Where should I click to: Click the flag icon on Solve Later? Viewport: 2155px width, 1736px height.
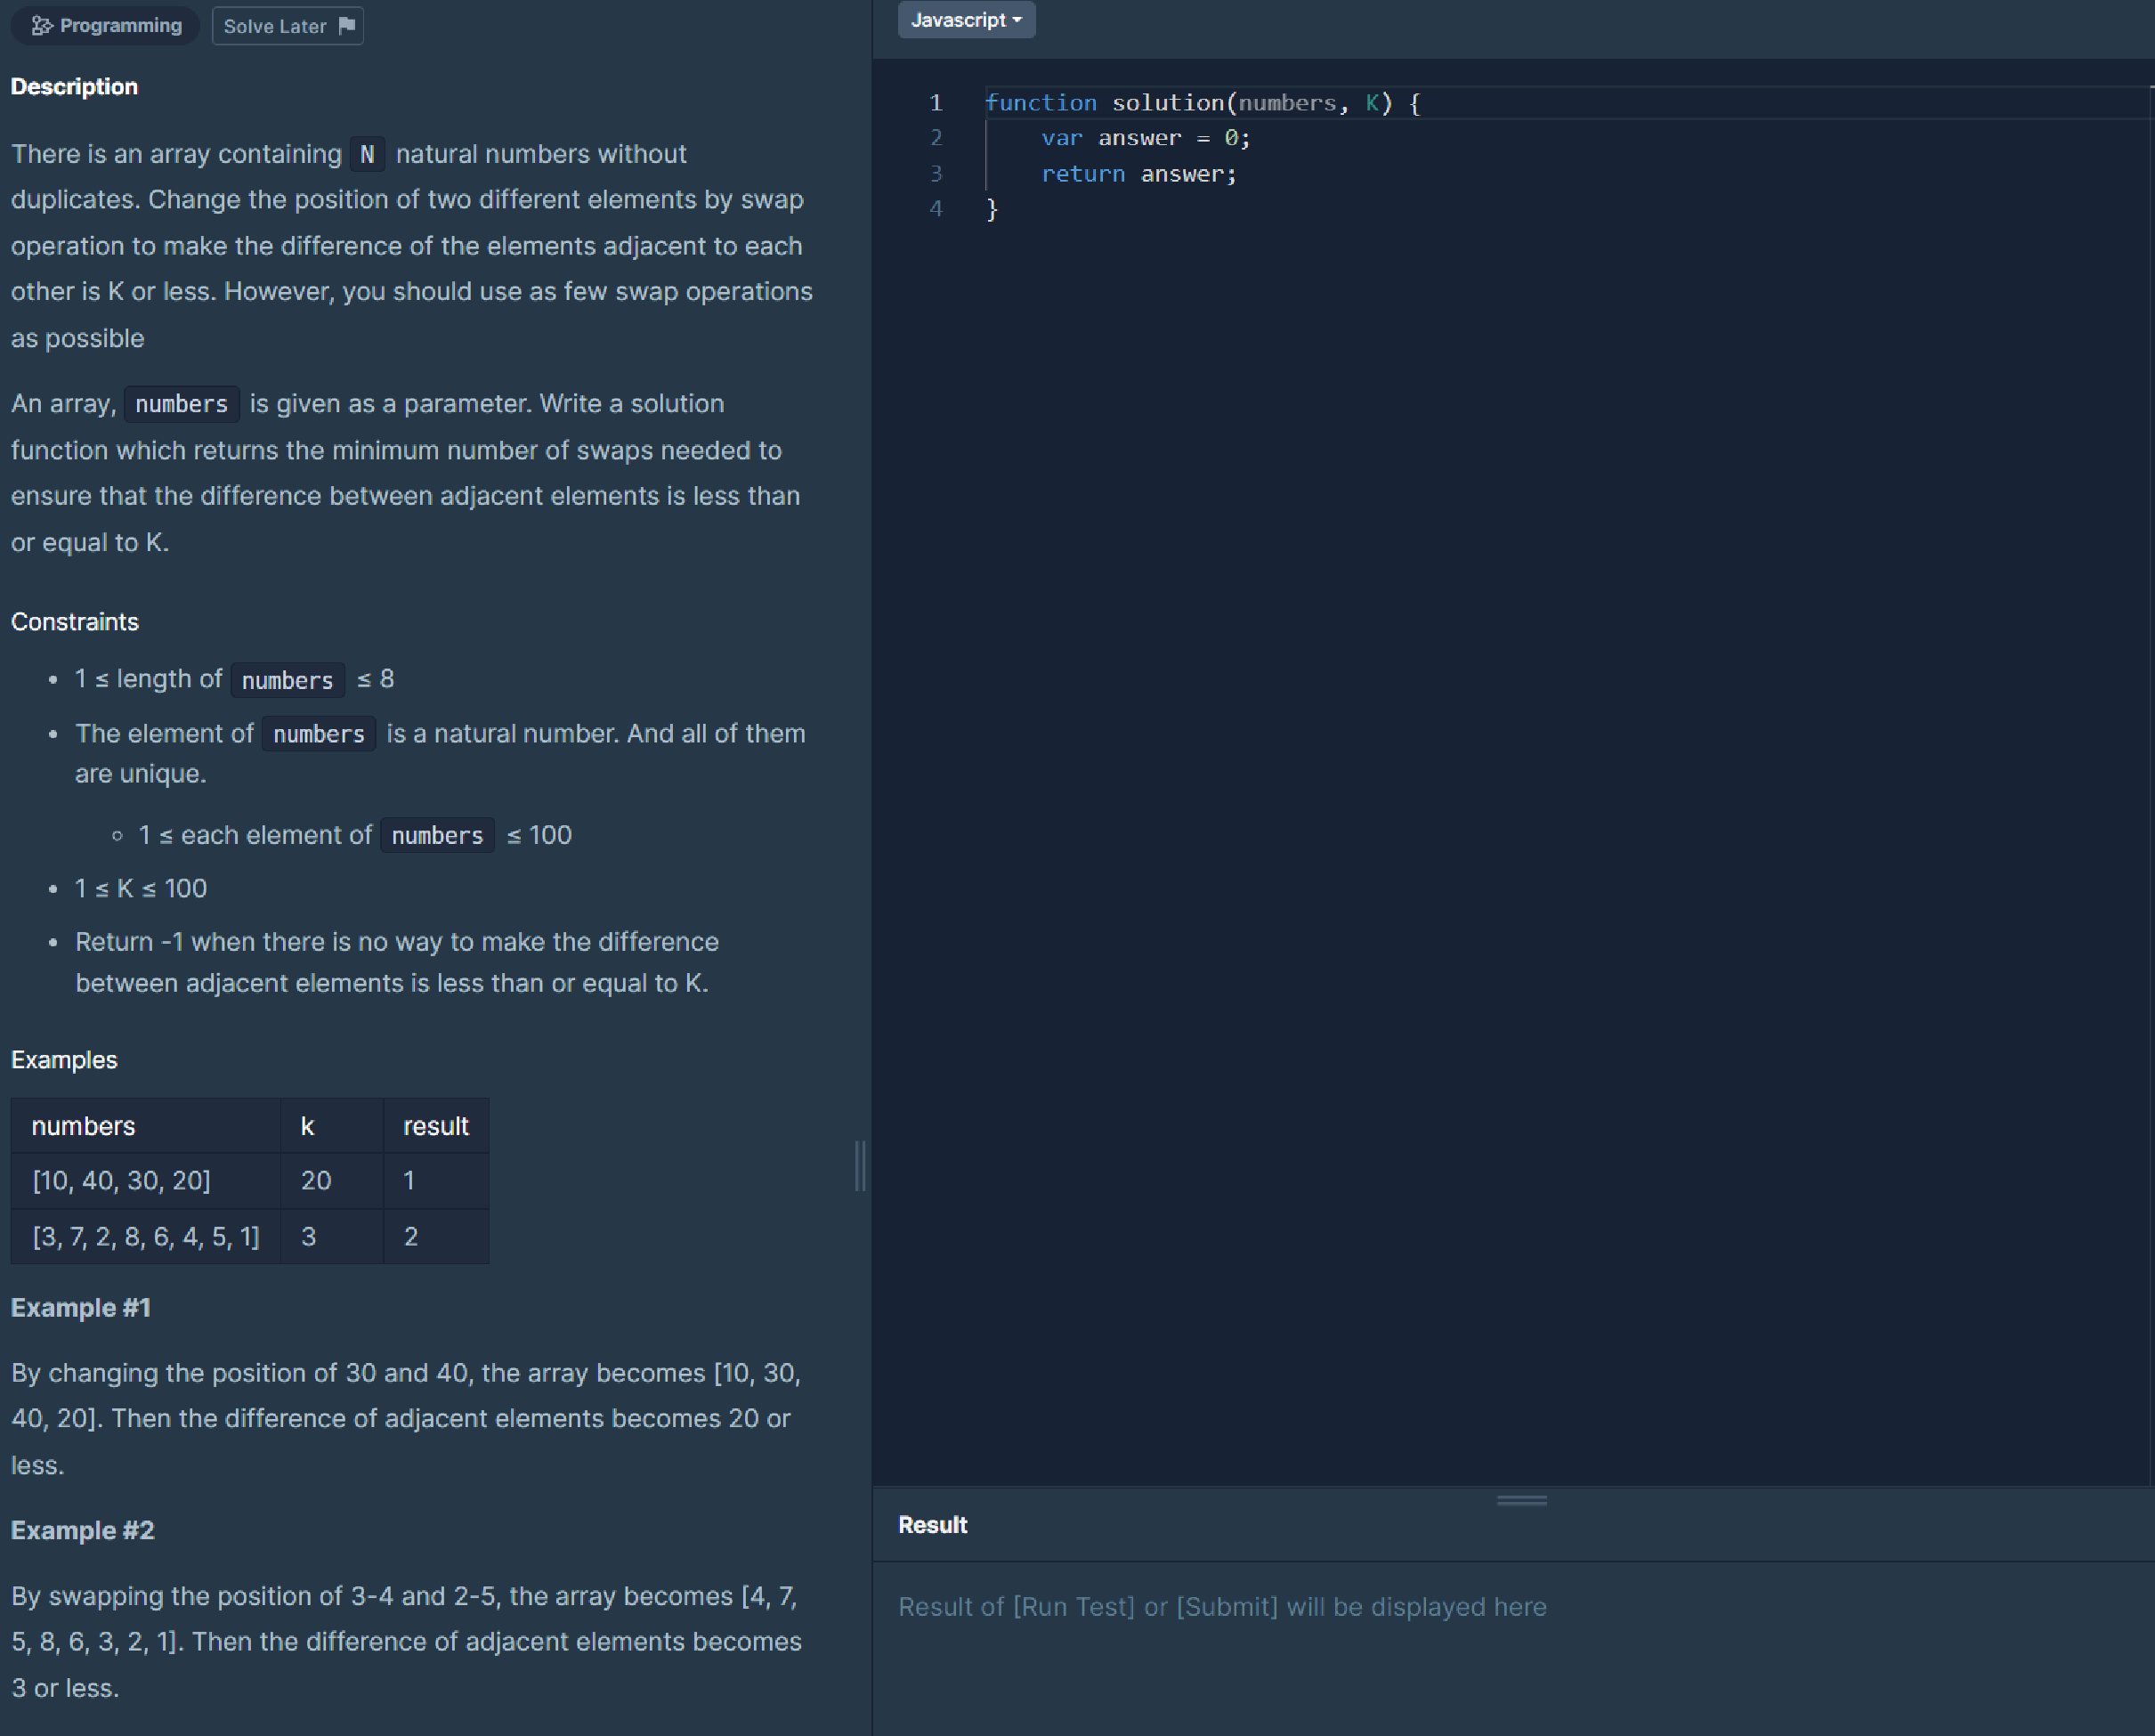(346, 26)
